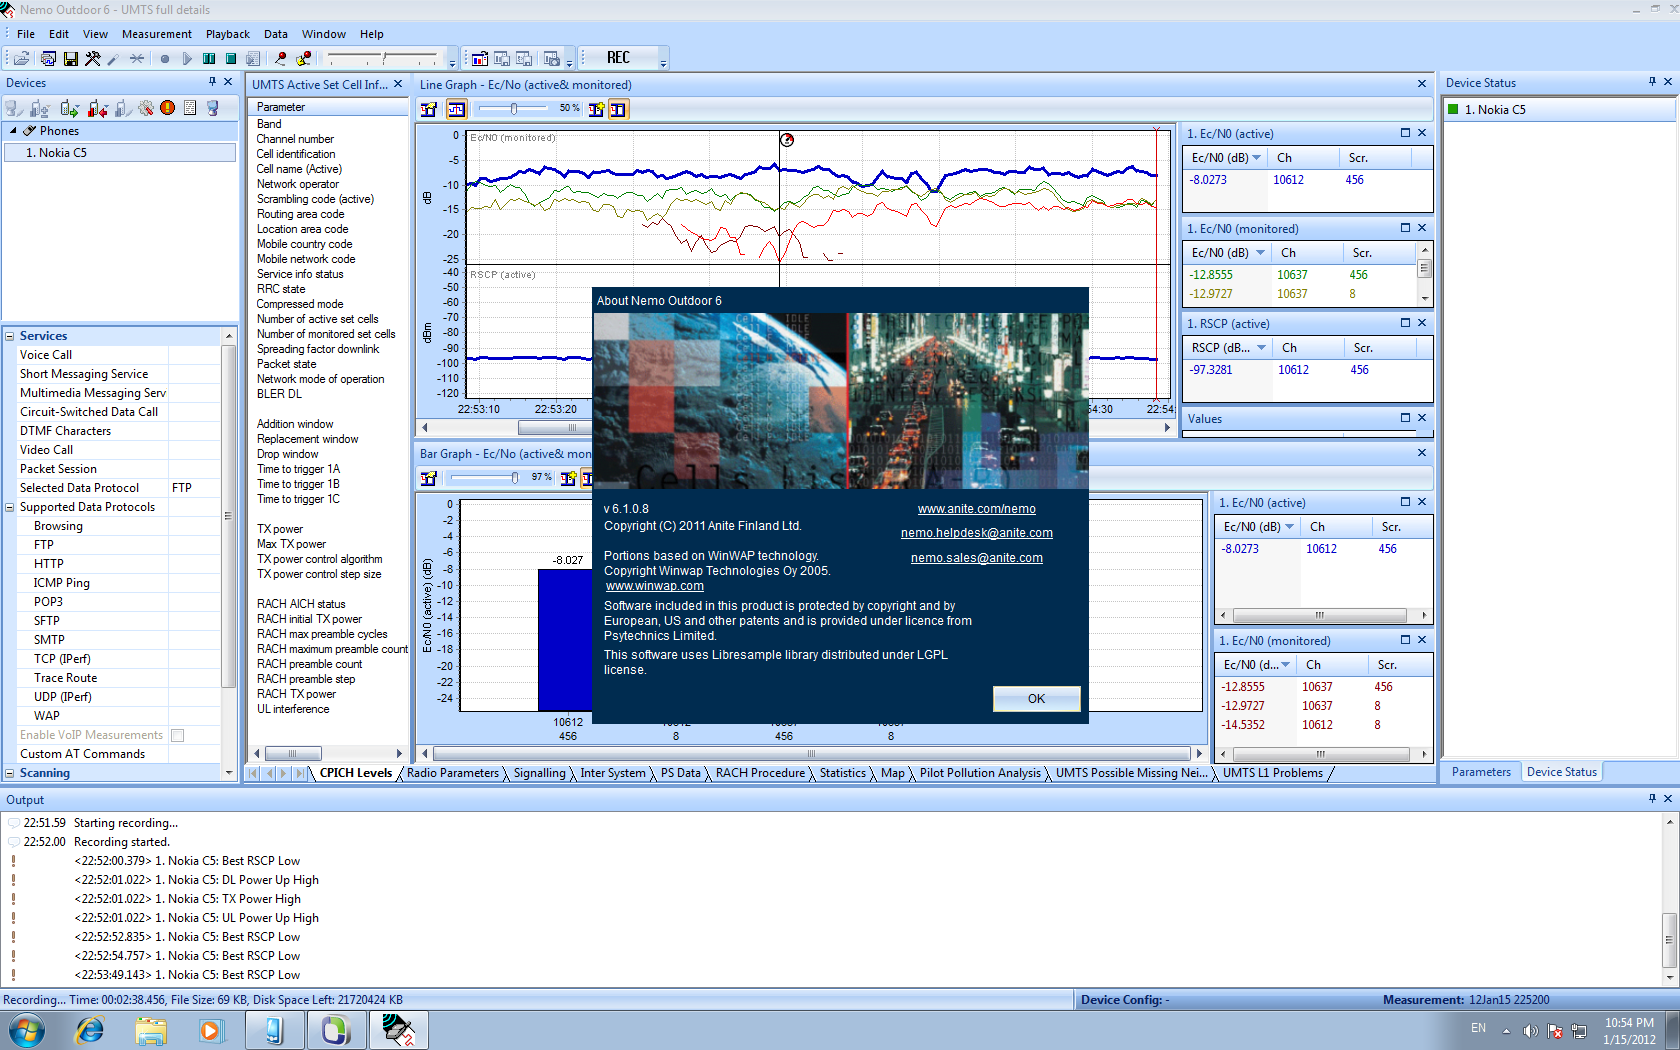Collapse Supported Data Protocols group
The height and width of the screenshot is (1050, 1680).
[10, 507]
